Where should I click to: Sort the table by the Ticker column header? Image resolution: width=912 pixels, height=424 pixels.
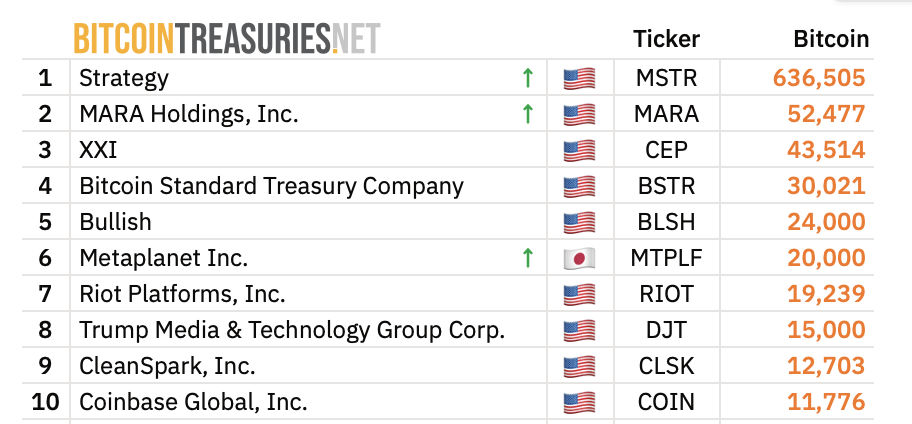pyautogui.click(x=666, y=39)
